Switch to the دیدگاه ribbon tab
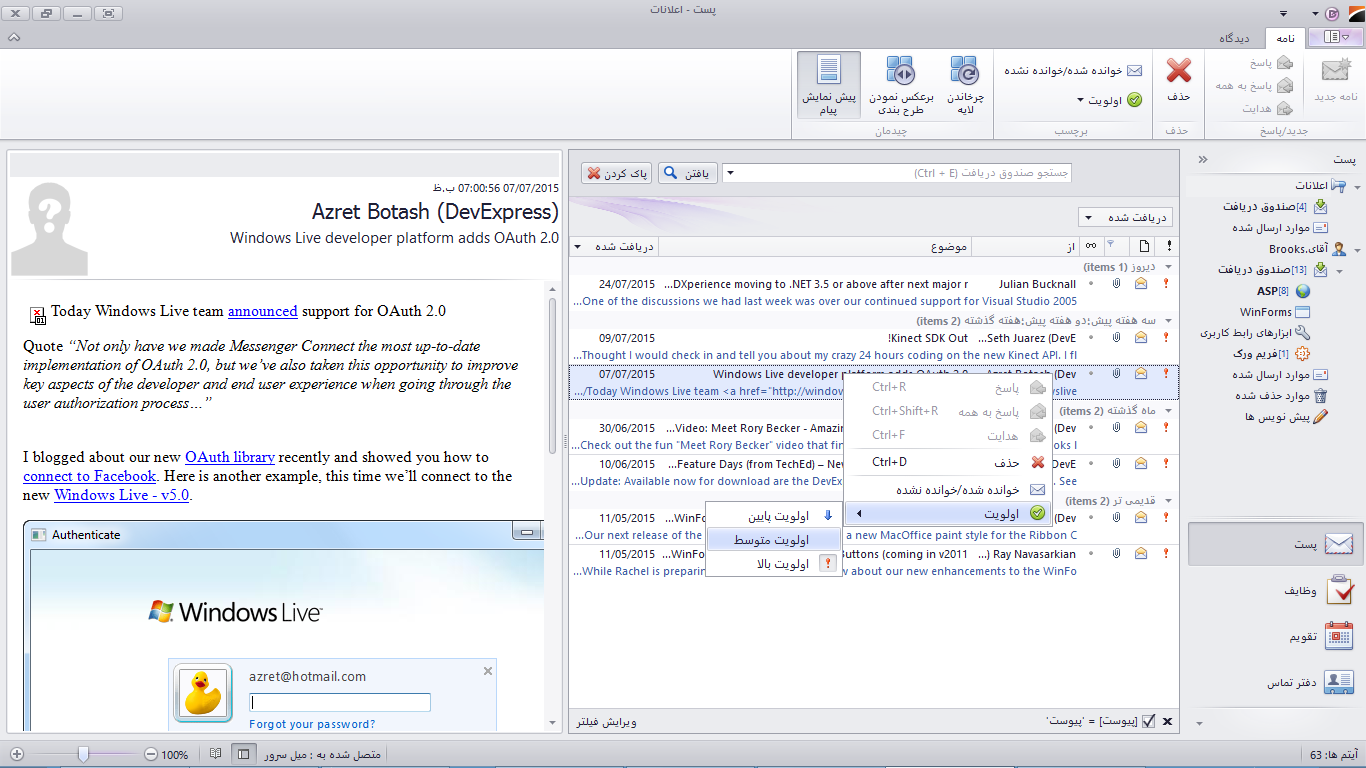 (x=1235, y=38)
